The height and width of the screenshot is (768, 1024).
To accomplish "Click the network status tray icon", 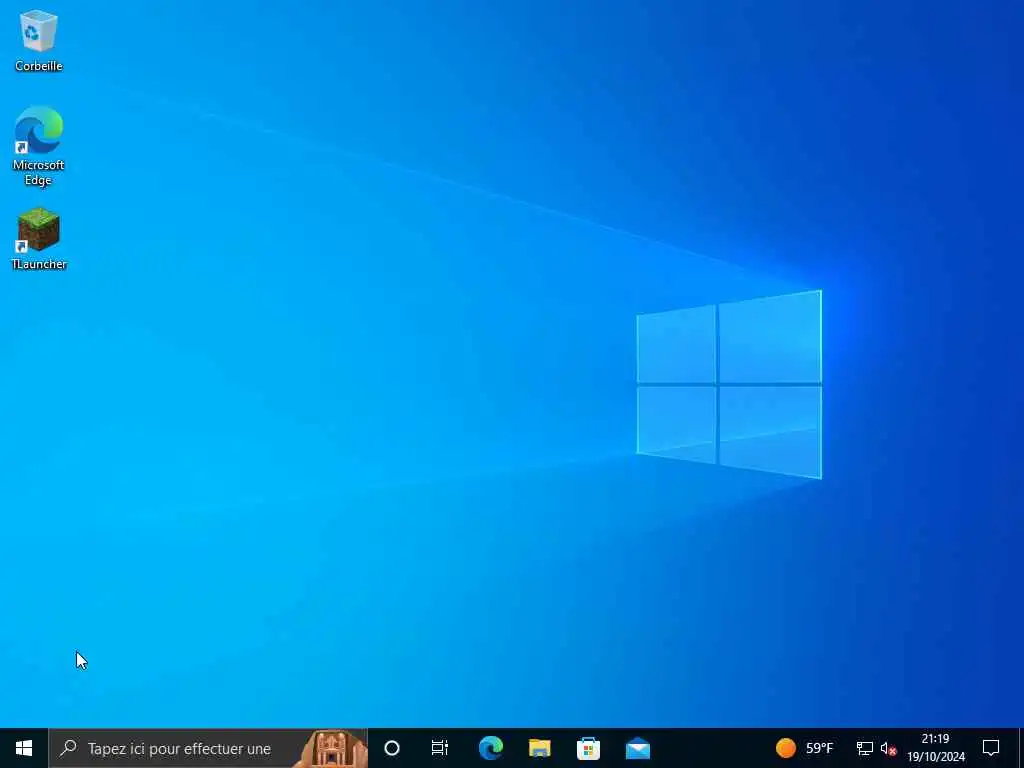I will click(x=865, y=748).
